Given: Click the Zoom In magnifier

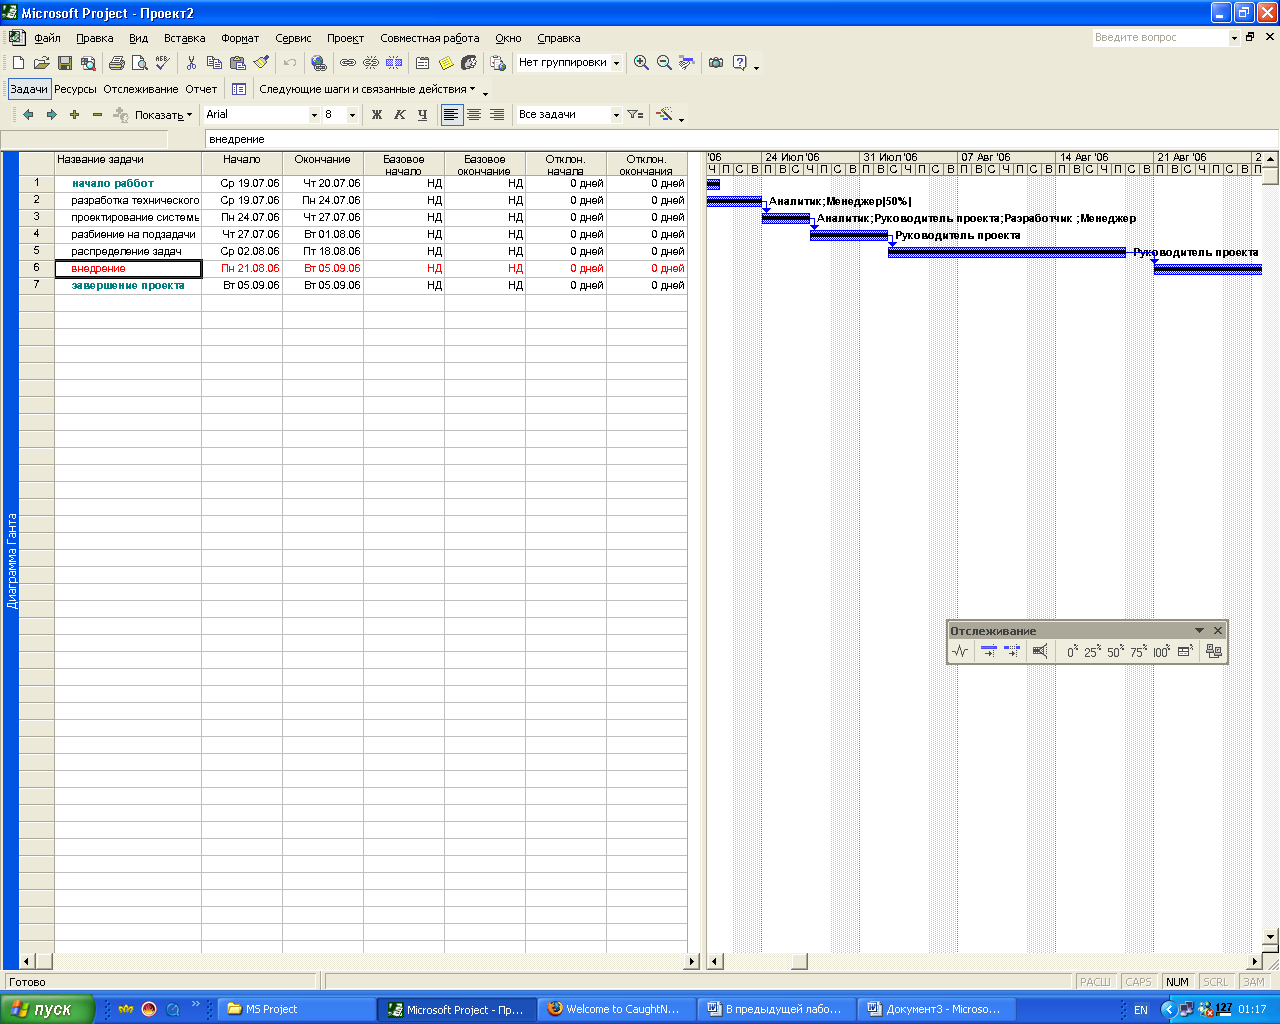Looking at the screenshot, I should (x=641, y=63).
